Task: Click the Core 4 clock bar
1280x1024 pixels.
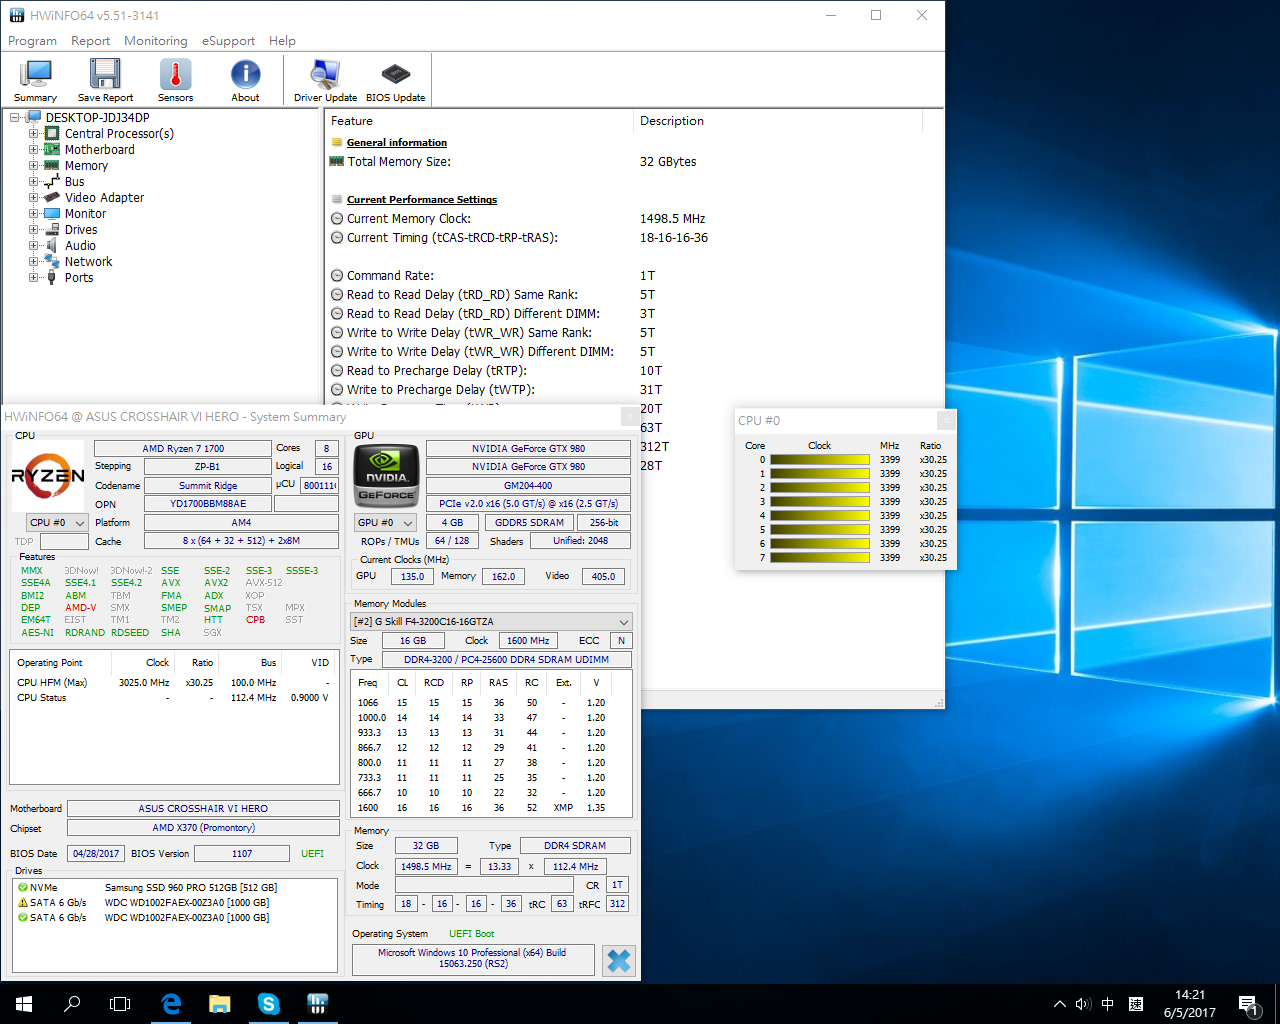Action: (x=820, y=516)
